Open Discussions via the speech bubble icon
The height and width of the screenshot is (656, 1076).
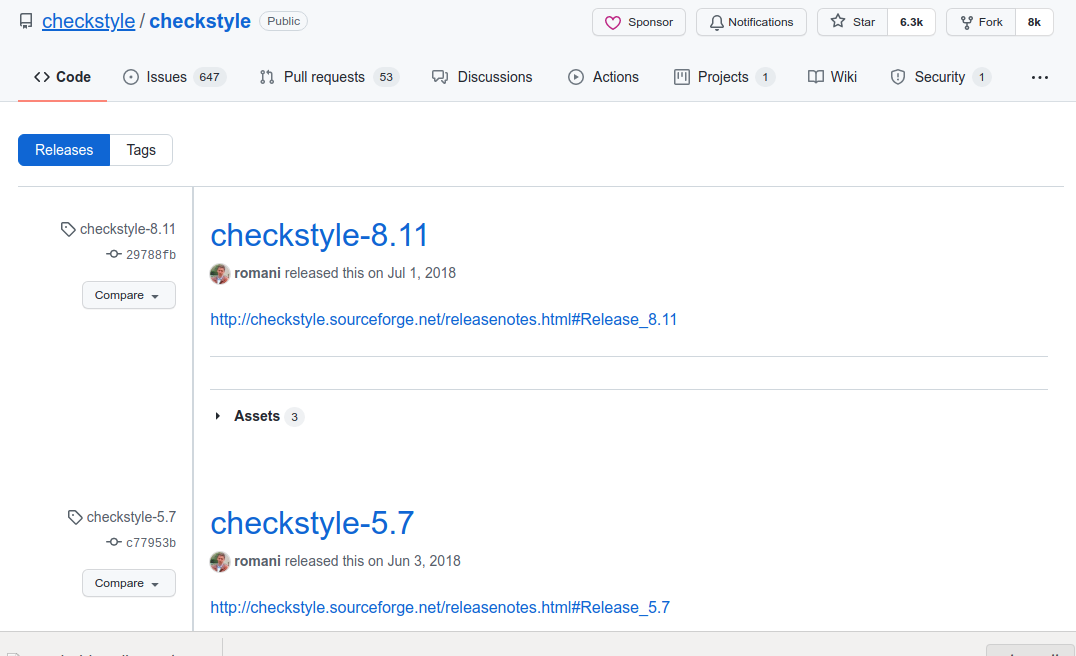coord(441,76)
